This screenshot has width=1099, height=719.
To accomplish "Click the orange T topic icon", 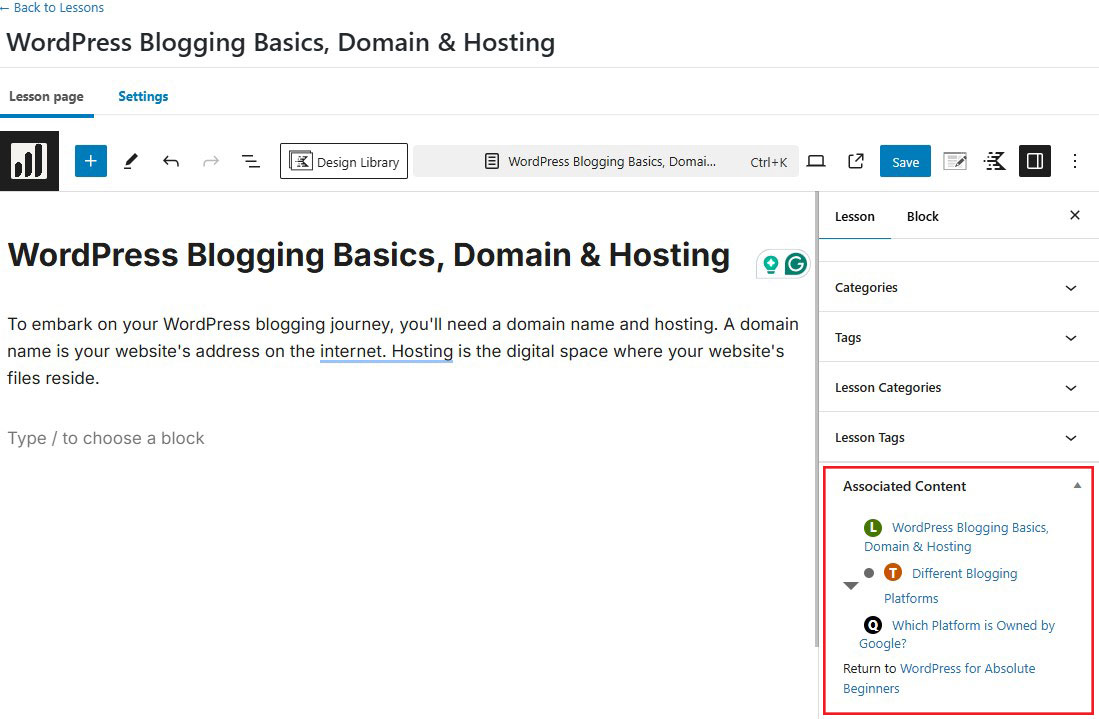I will pyautogui.click(x=893, y=573).
